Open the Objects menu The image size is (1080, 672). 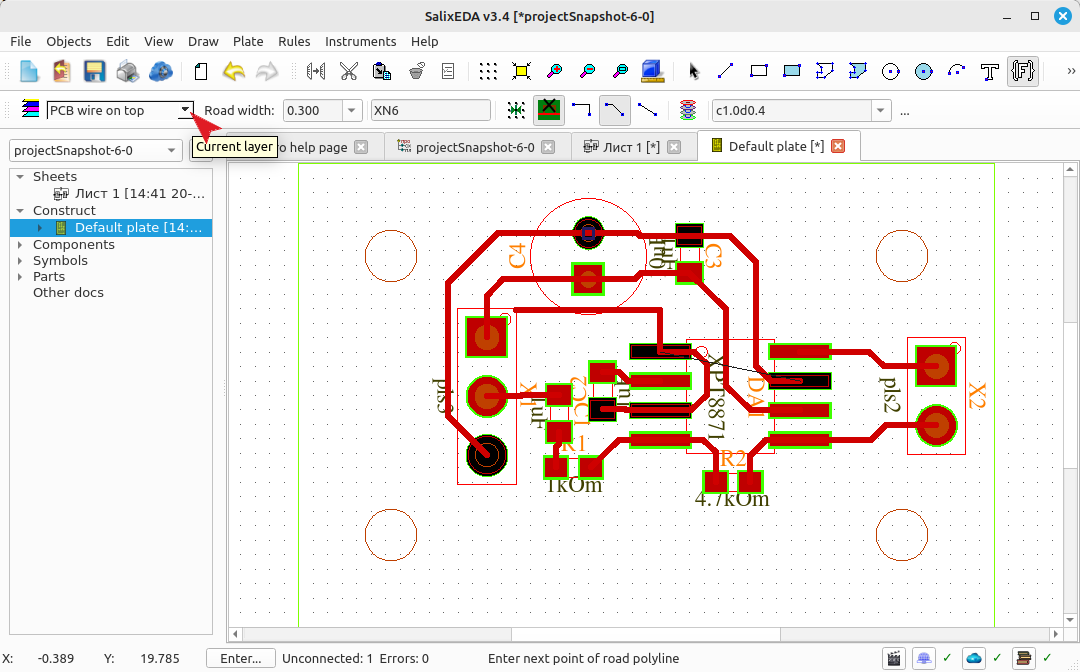click(x=69, y=41)
